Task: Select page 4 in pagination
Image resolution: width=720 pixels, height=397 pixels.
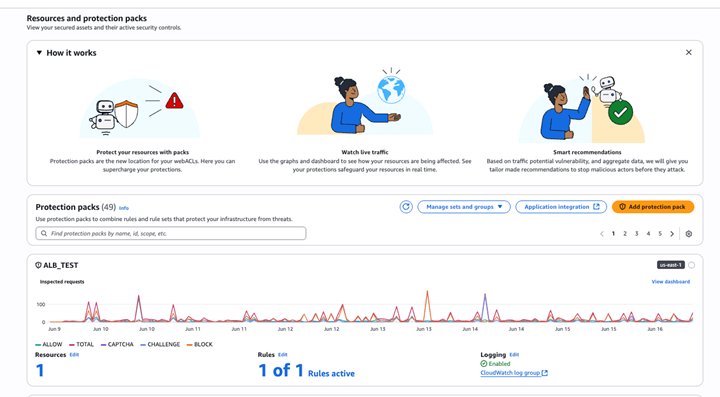Action: pos(648,234)
